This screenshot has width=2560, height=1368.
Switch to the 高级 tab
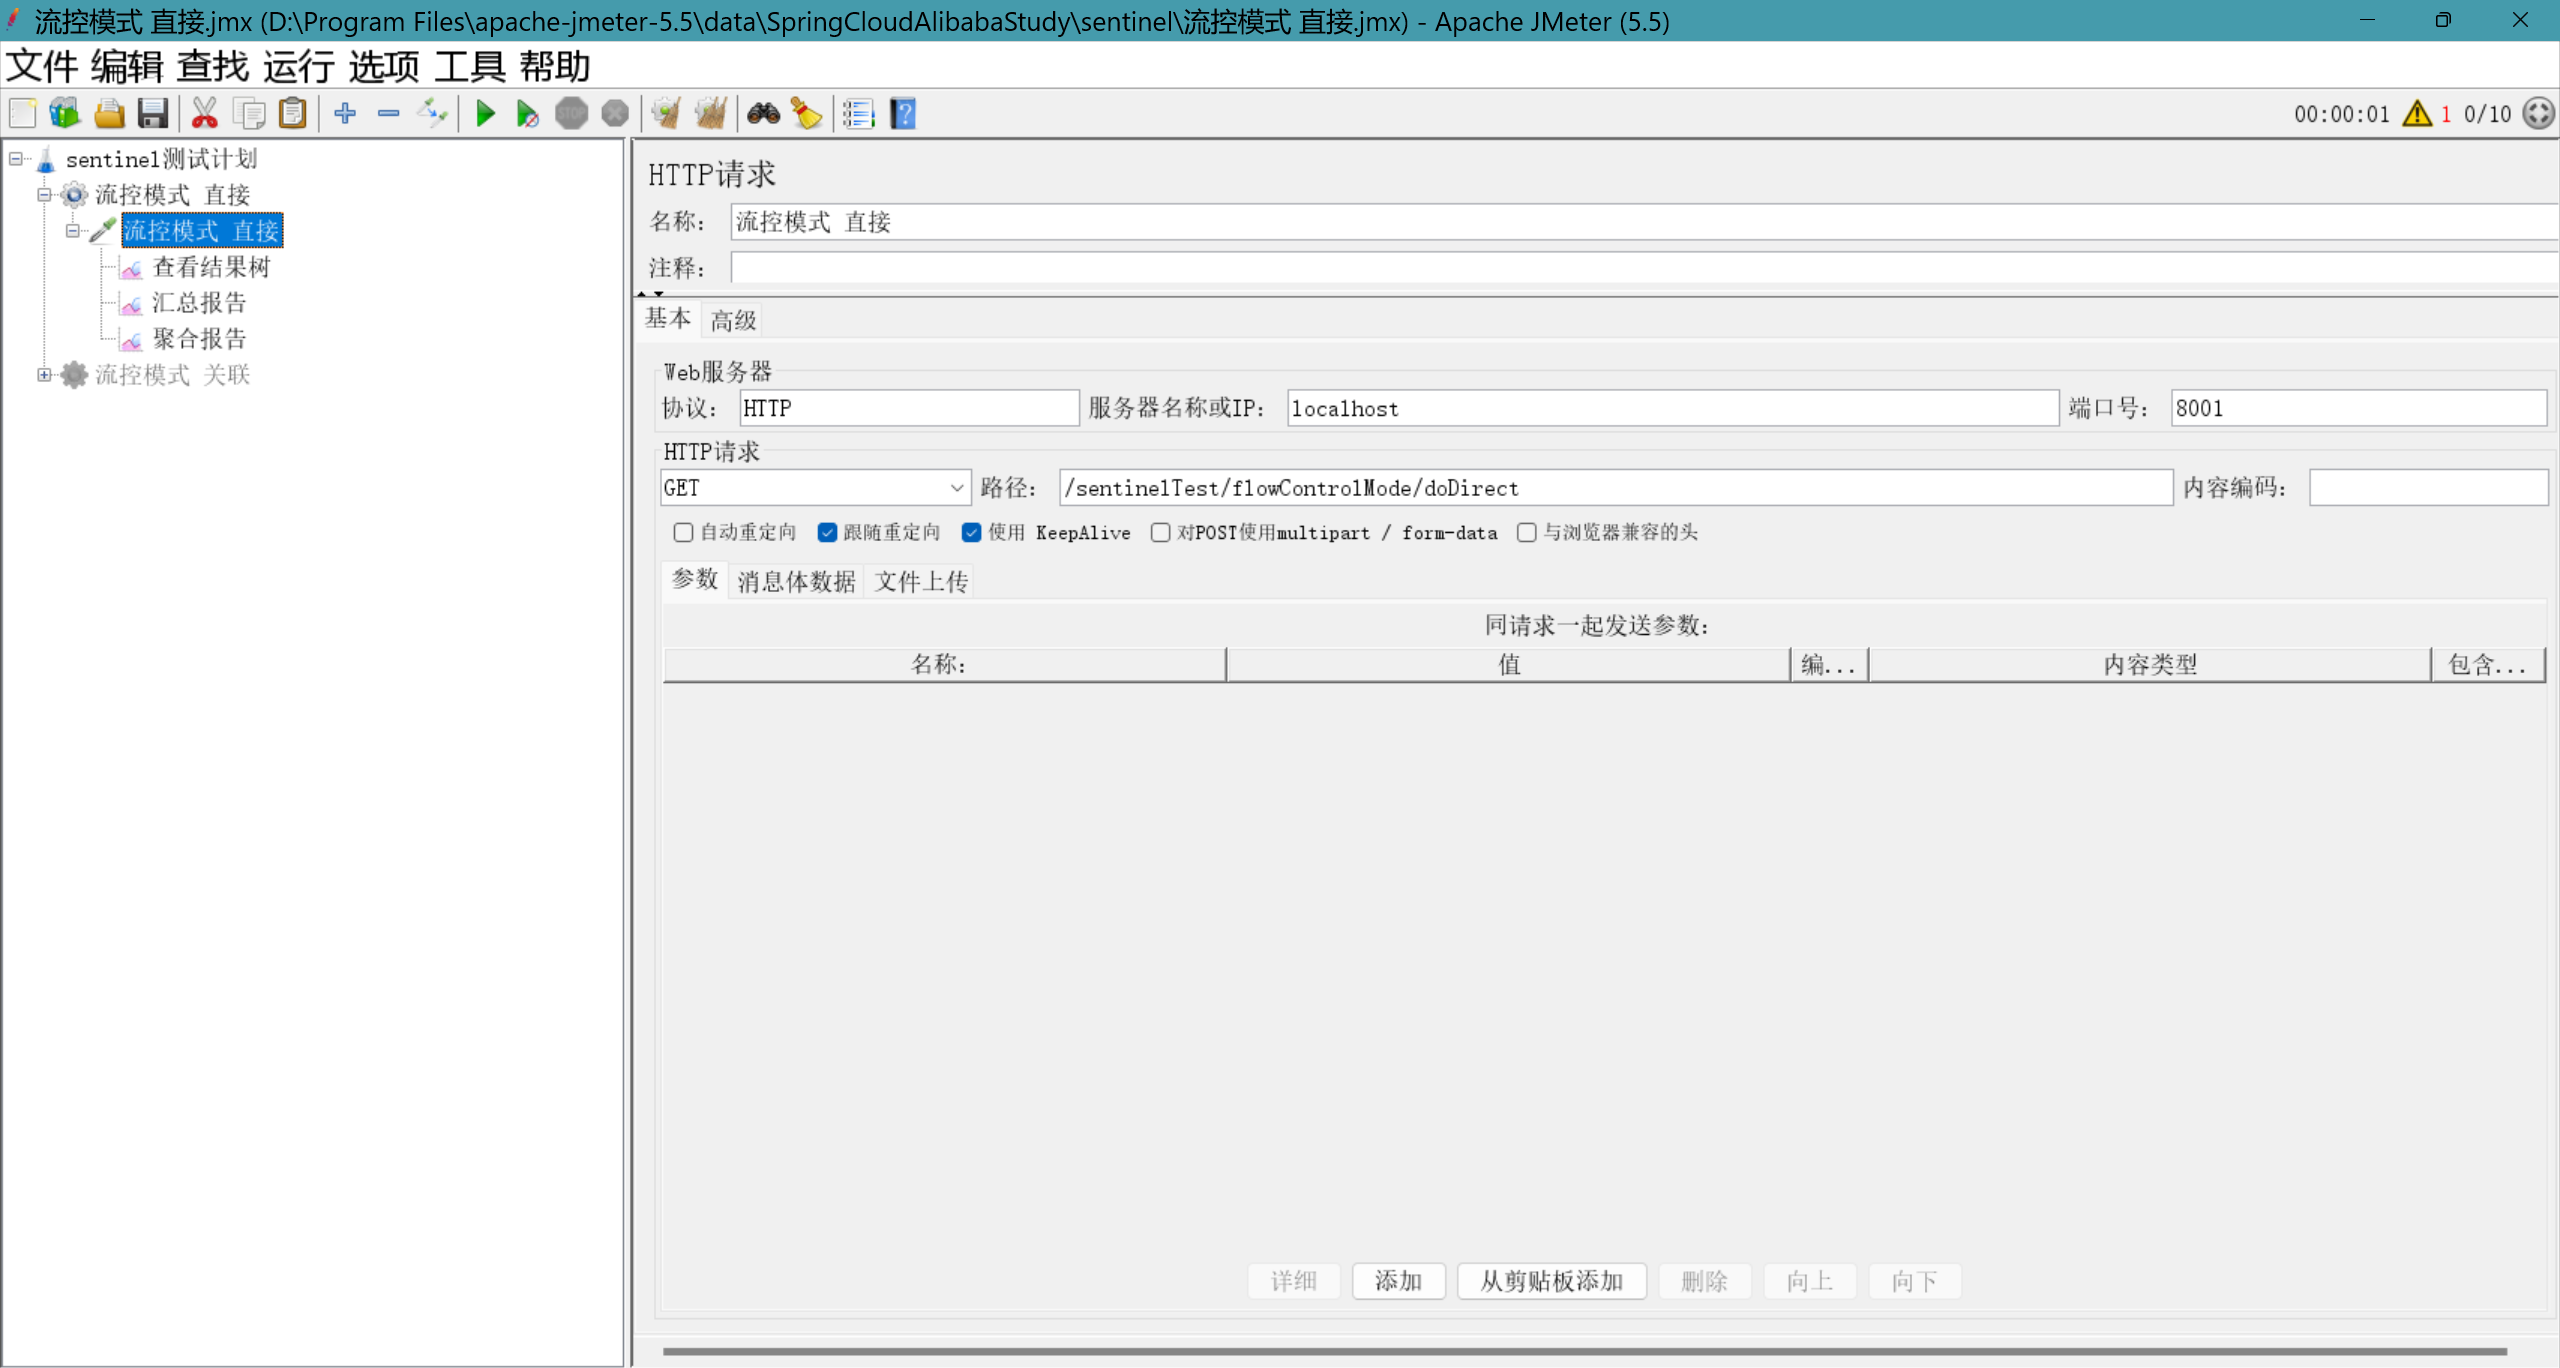pyautogui.click(x=731, y=318)
